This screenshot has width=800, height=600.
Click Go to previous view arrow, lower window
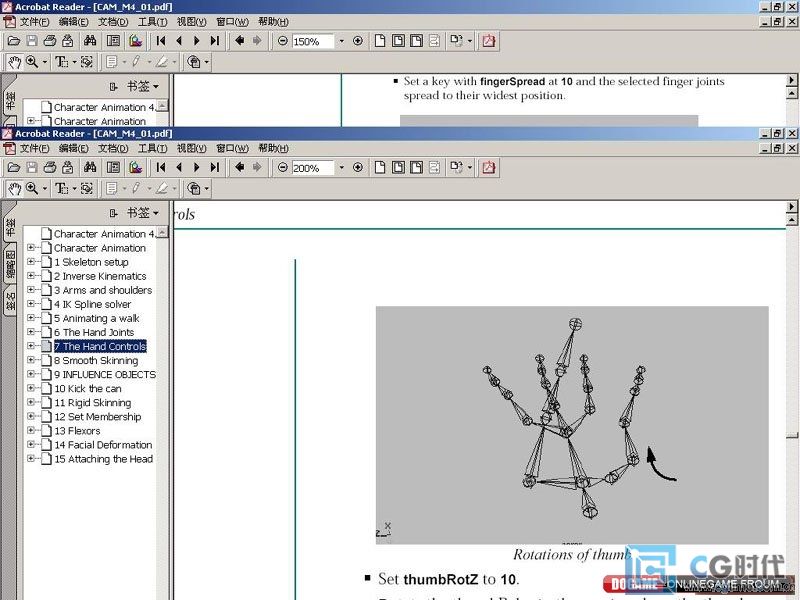point(239,167)
